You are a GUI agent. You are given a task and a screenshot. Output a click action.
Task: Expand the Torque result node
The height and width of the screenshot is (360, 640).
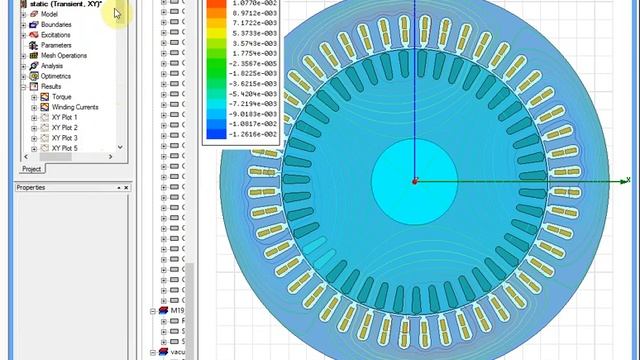click(34, 97)
